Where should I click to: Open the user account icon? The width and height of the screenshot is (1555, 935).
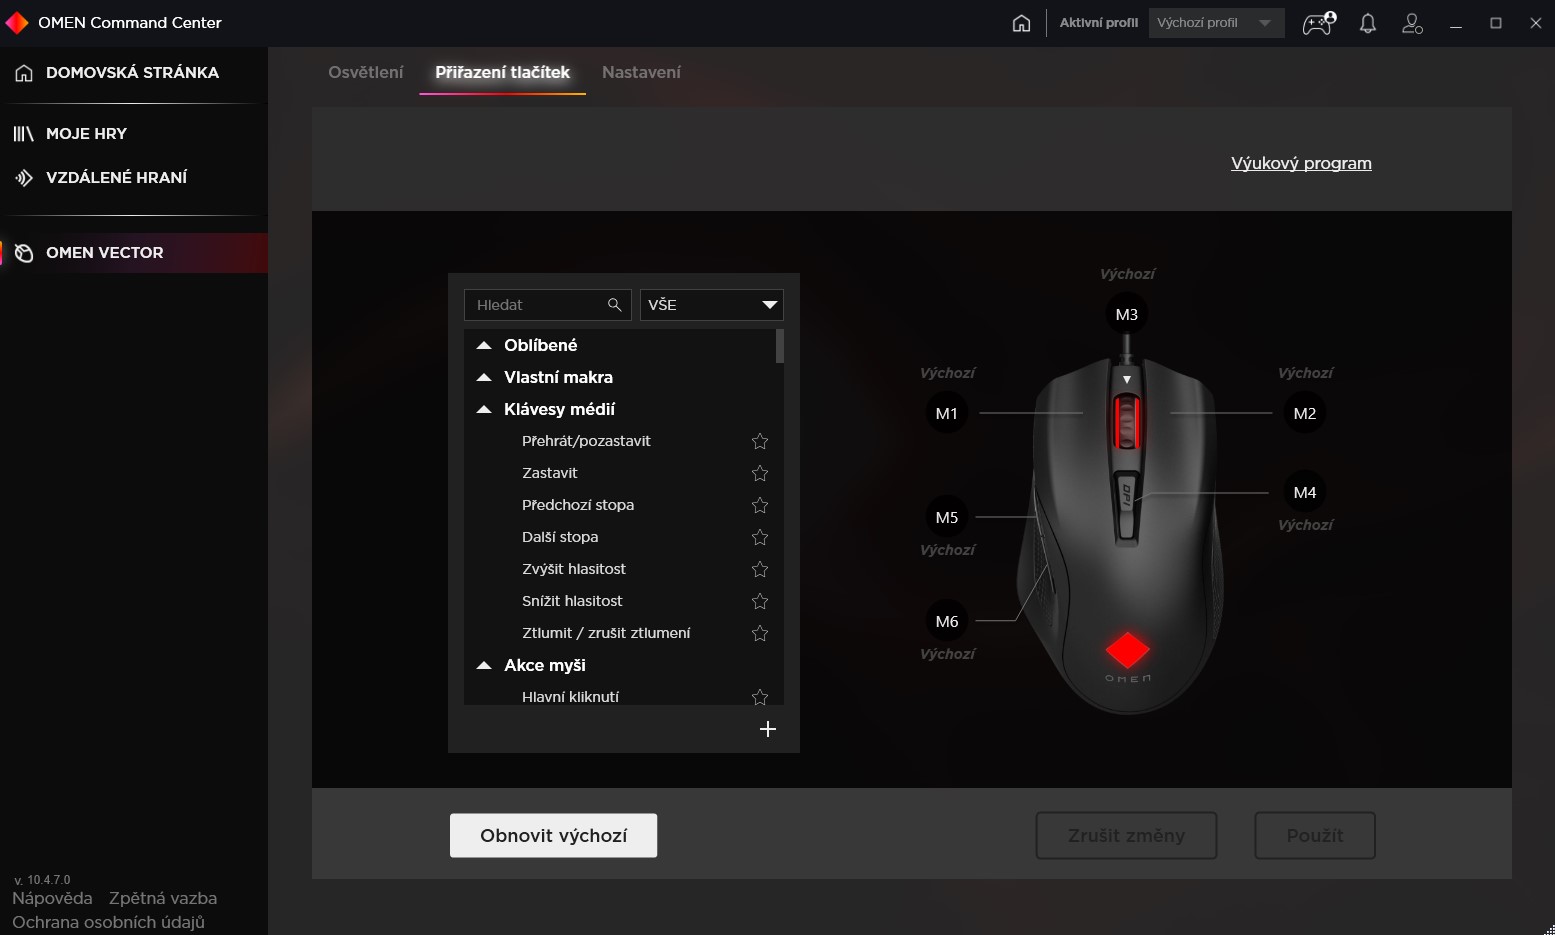[1412, 23]
